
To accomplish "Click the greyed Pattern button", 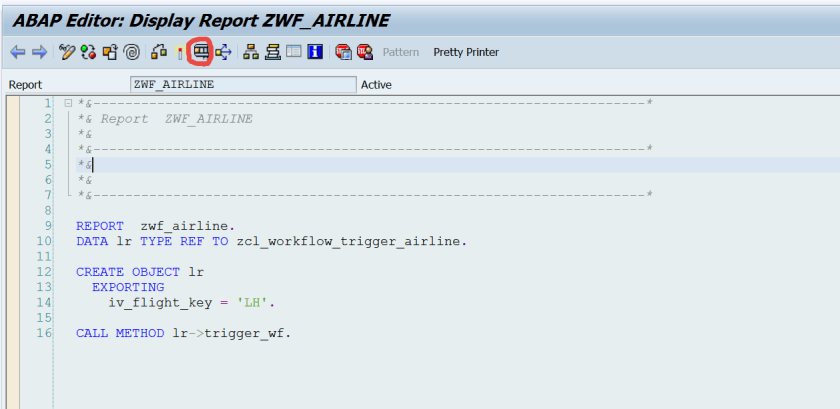I will [401, 53].
